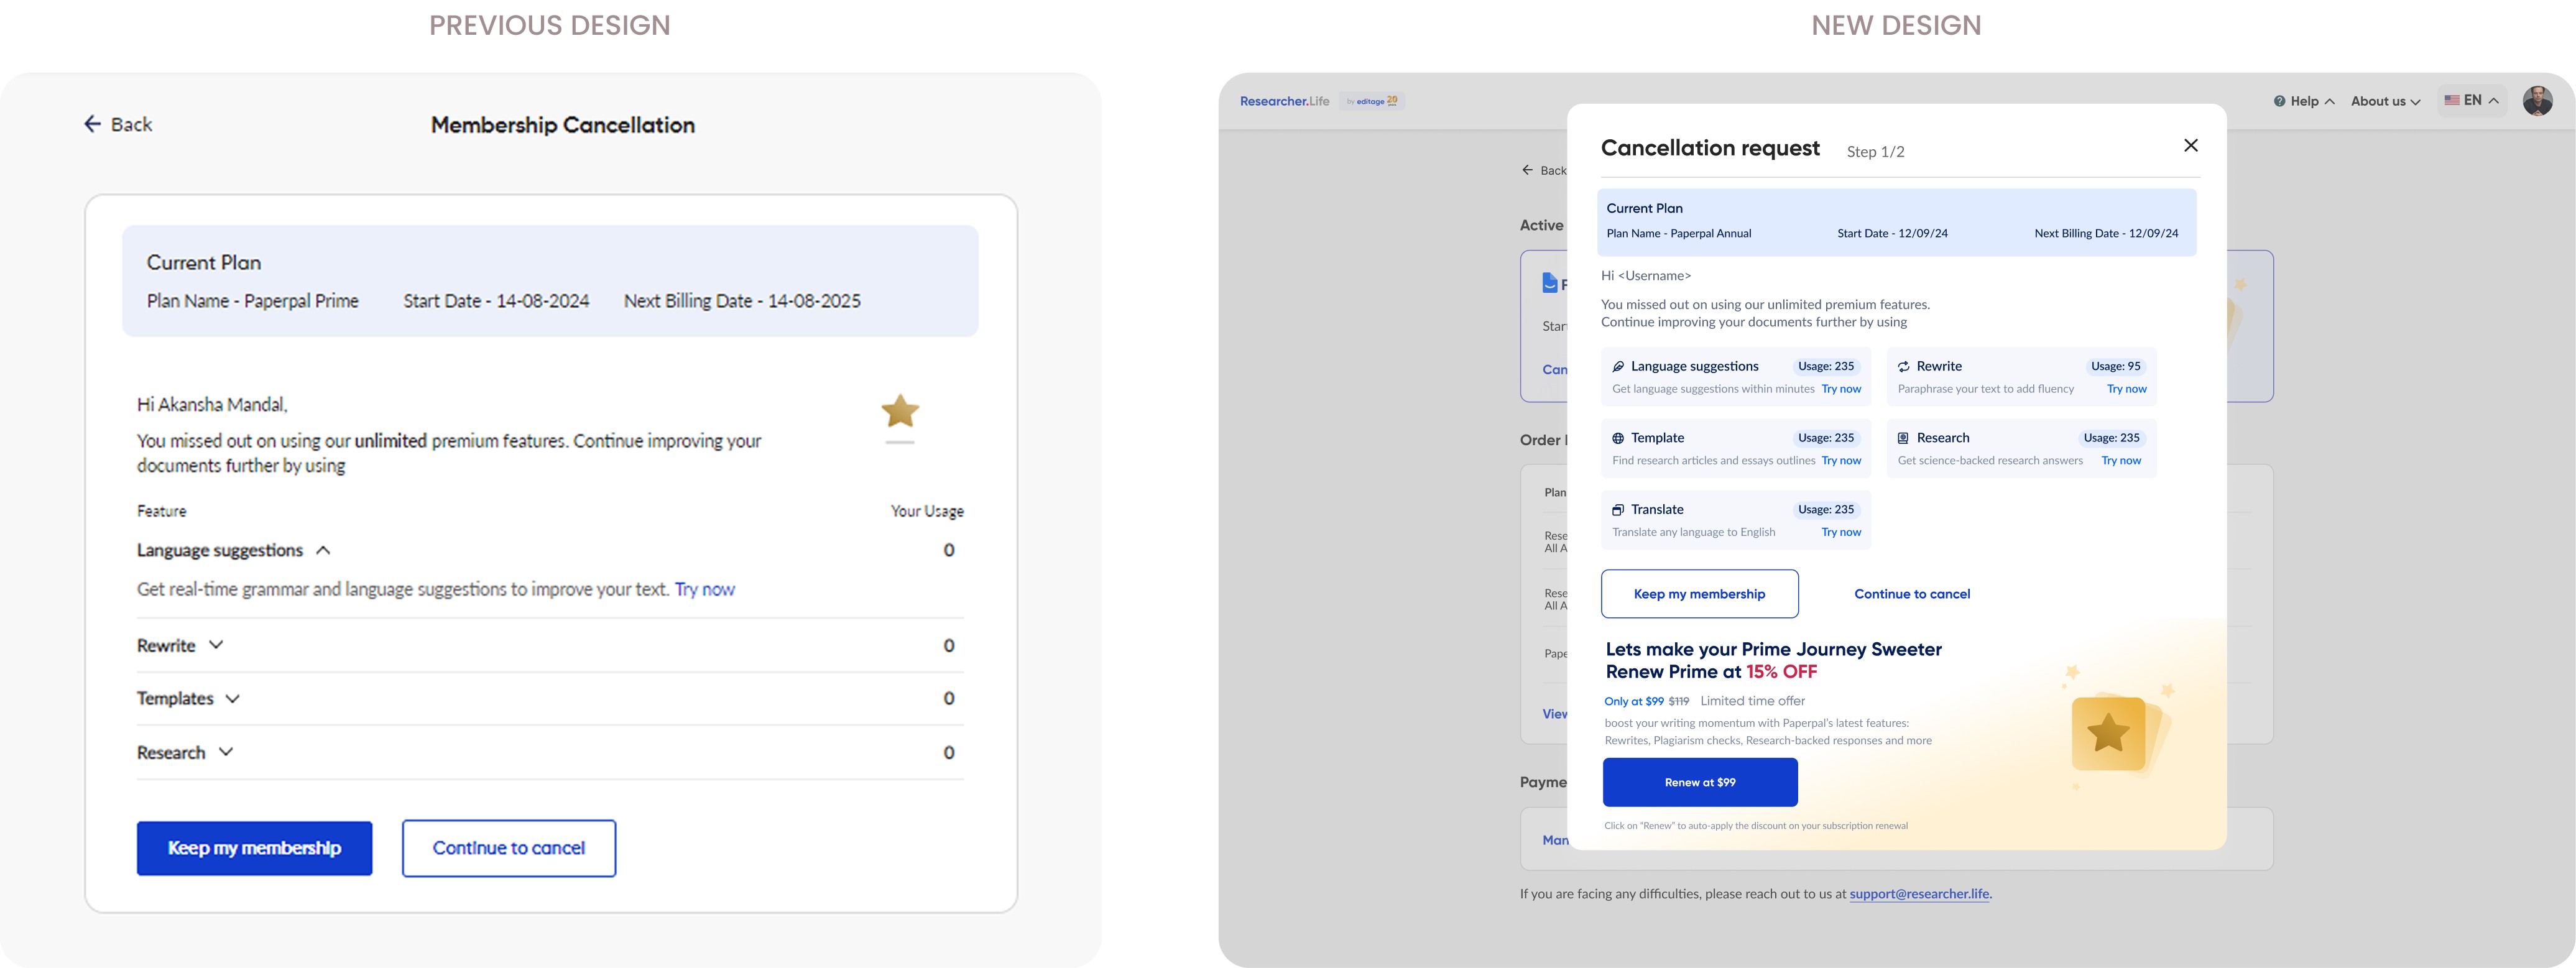The height and width of the screenshot is (968, 2576).
Task: Click the star card illustration in offer
Action: click(x=2110, y=733)
